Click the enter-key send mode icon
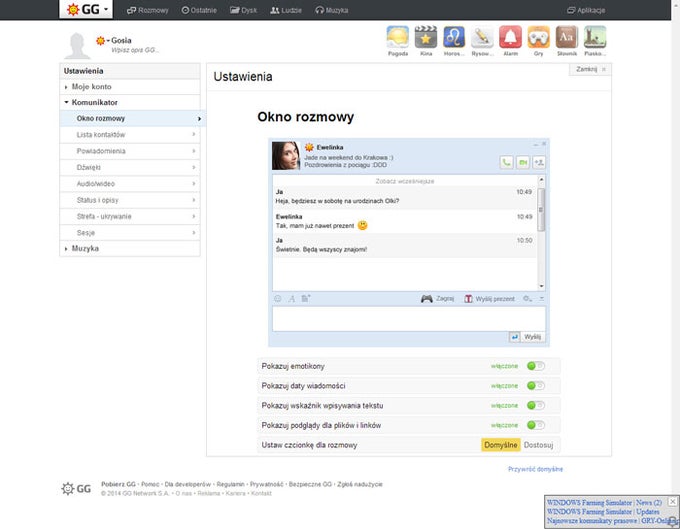 tap(514, 337)
